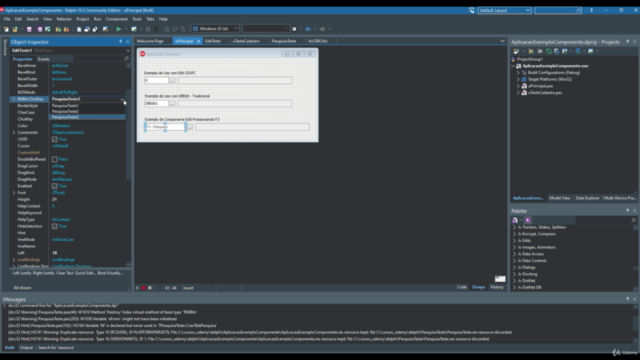Click the Bind Visually... link
The image size is (640, 360).
110,273
